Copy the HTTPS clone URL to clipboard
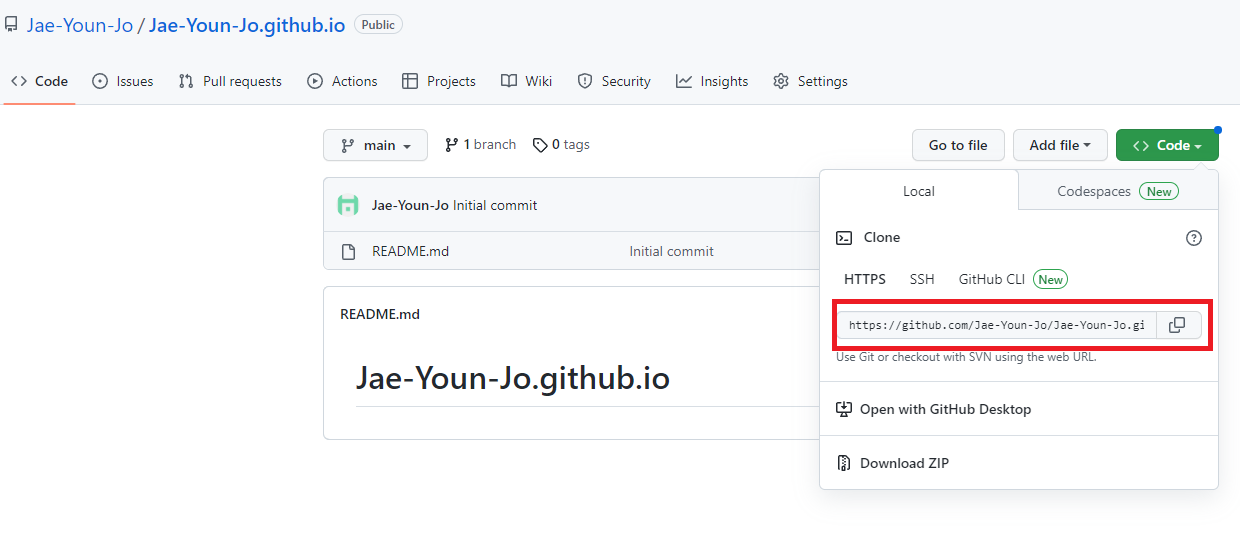The height and width of the screenshot is (549, 1240). pyautogui.click(x=1178, y=325)
